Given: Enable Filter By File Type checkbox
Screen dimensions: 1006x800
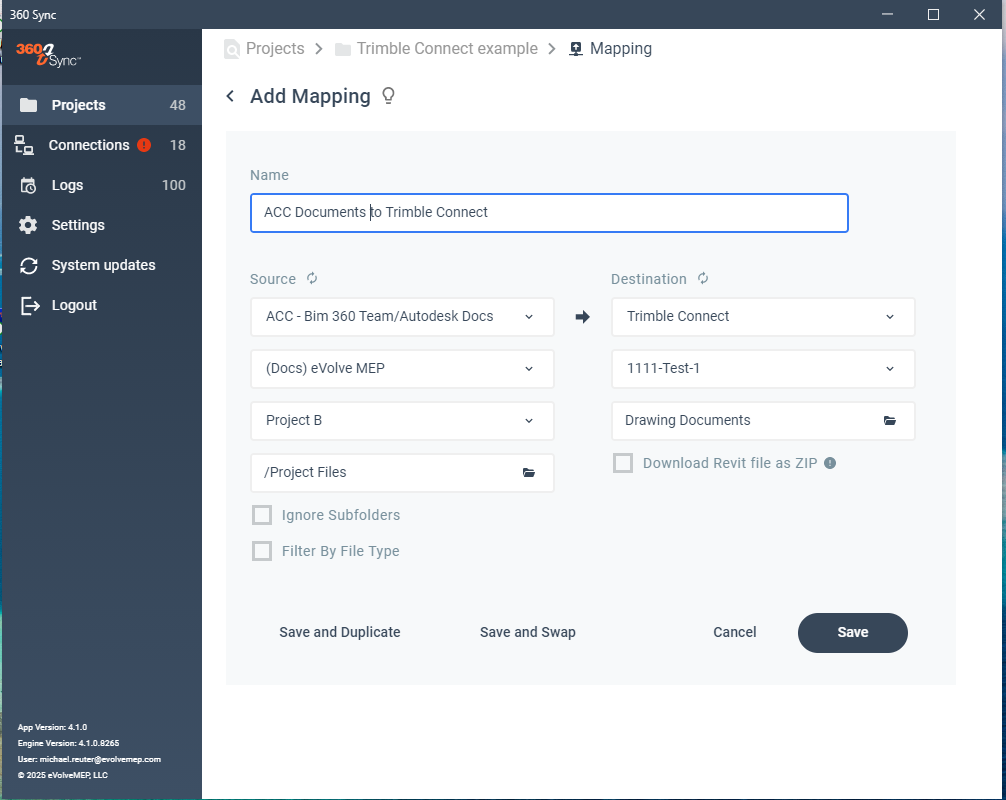Looking at the screenshot, I should point(262,551).
